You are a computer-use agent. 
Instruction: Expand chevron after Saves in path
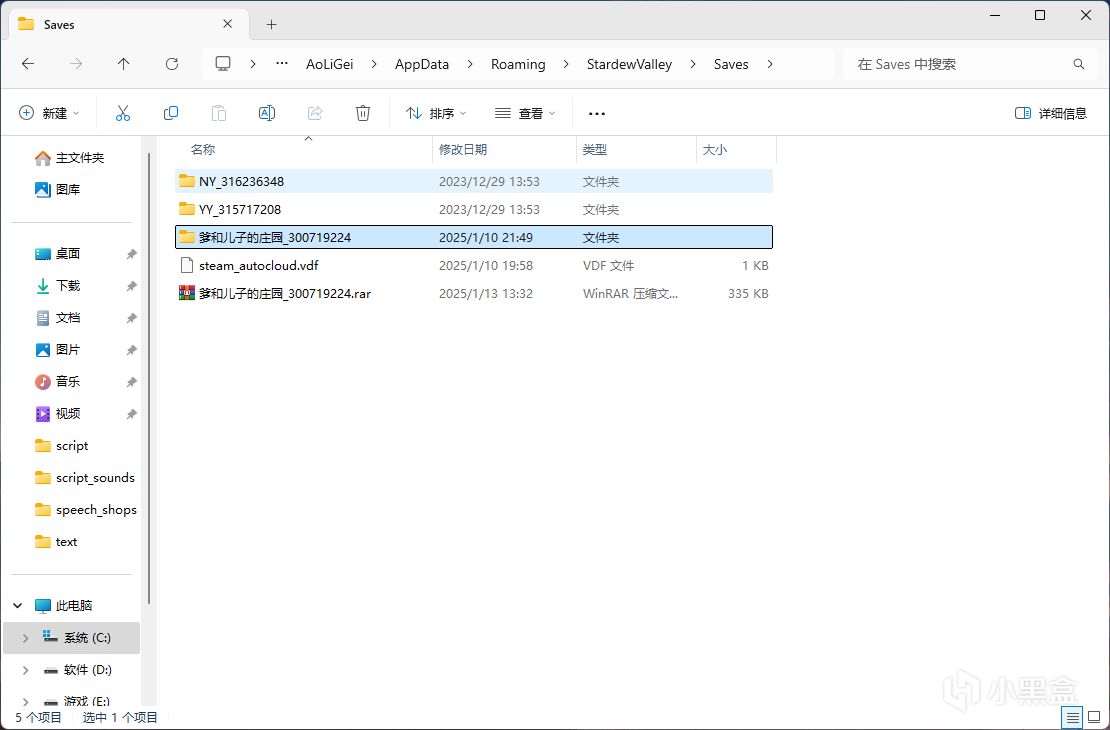[769, 64]
